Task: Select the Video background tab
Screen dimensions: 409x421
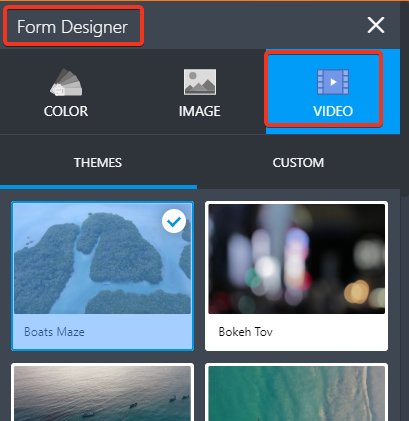Action: coord(333,92)
